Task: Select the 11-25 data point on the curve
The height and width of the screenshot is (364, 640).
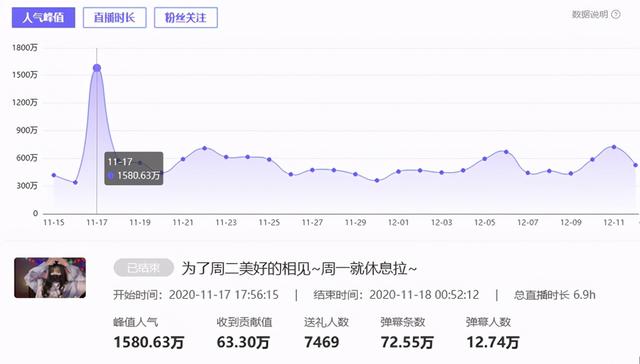Action: (269, 160)
